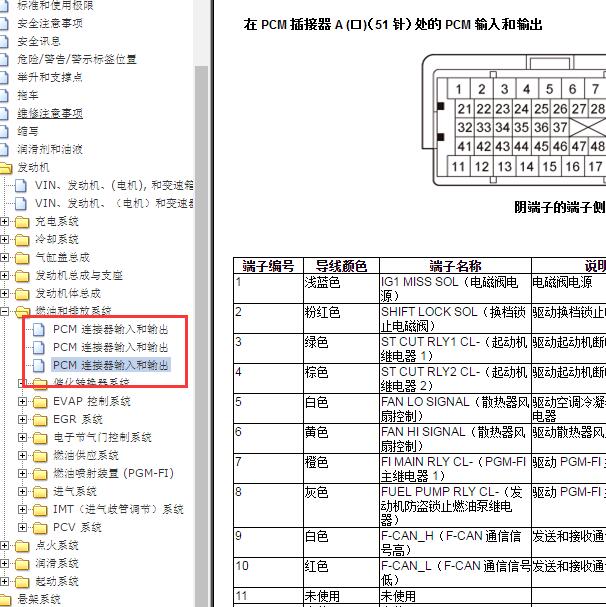Click the EGR 系统 folder icon
606x607 pixels.
[40, 420]
